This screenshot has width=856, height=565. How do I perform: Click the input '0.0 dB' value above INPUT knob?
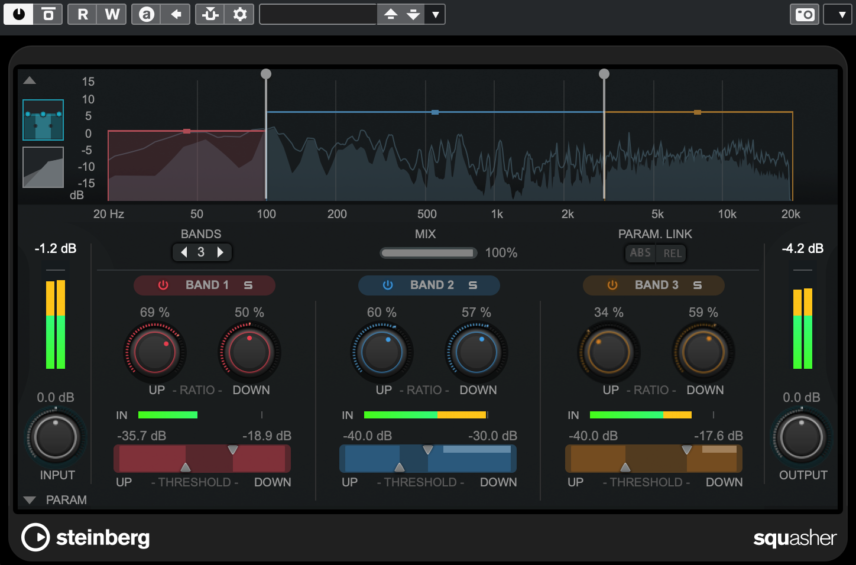click(x=55, y=397)
